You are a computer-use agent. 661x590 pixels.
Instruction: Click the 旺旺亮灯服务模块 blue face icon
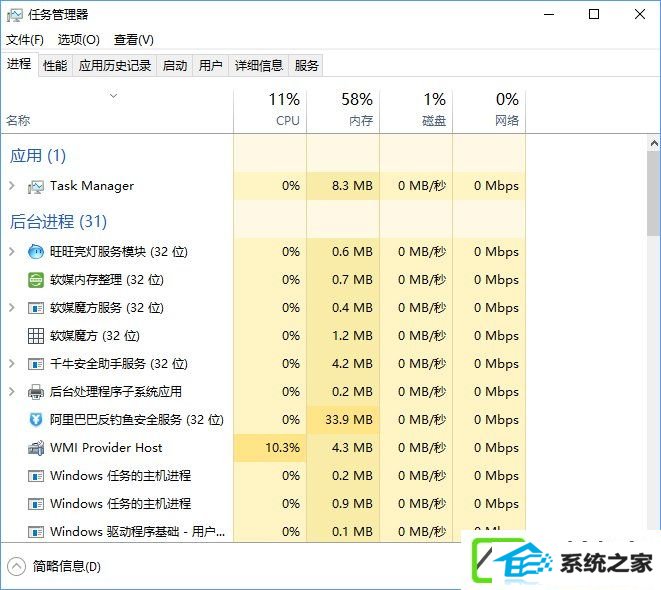(35, 252)
